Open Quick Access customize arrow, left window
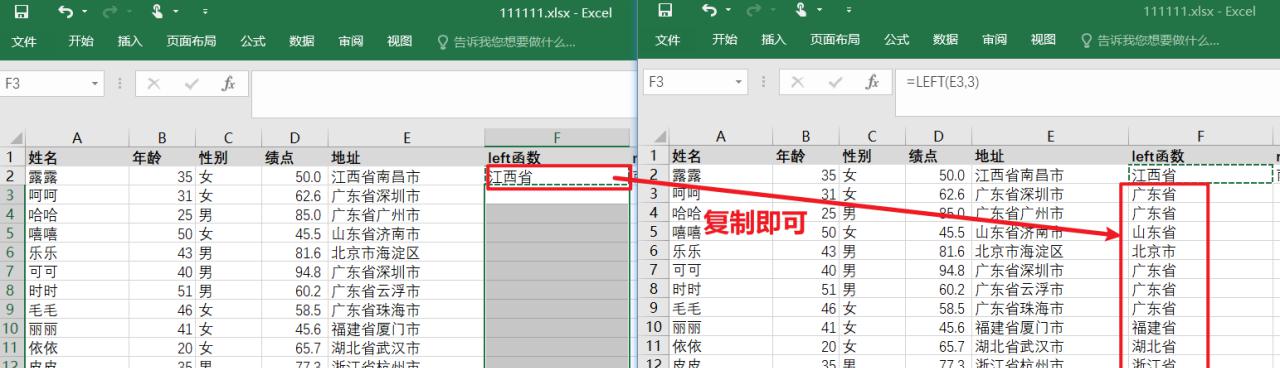 pyautogui.click(x=205, y=12)
